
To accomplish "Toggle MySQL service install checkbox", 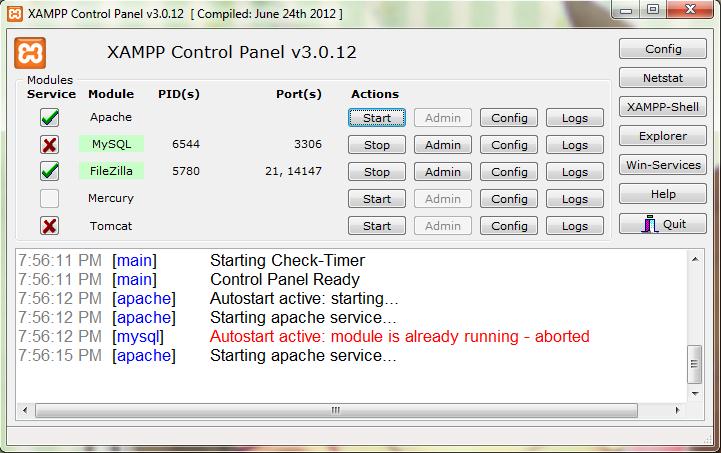I will [x=49, y=145].
